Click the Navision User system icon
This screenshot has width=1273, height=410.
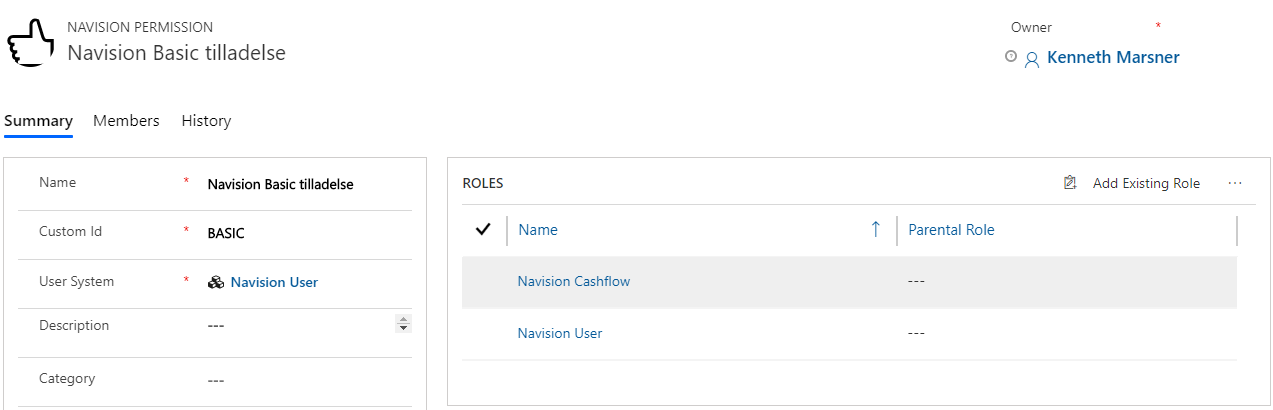click(216, 283)
